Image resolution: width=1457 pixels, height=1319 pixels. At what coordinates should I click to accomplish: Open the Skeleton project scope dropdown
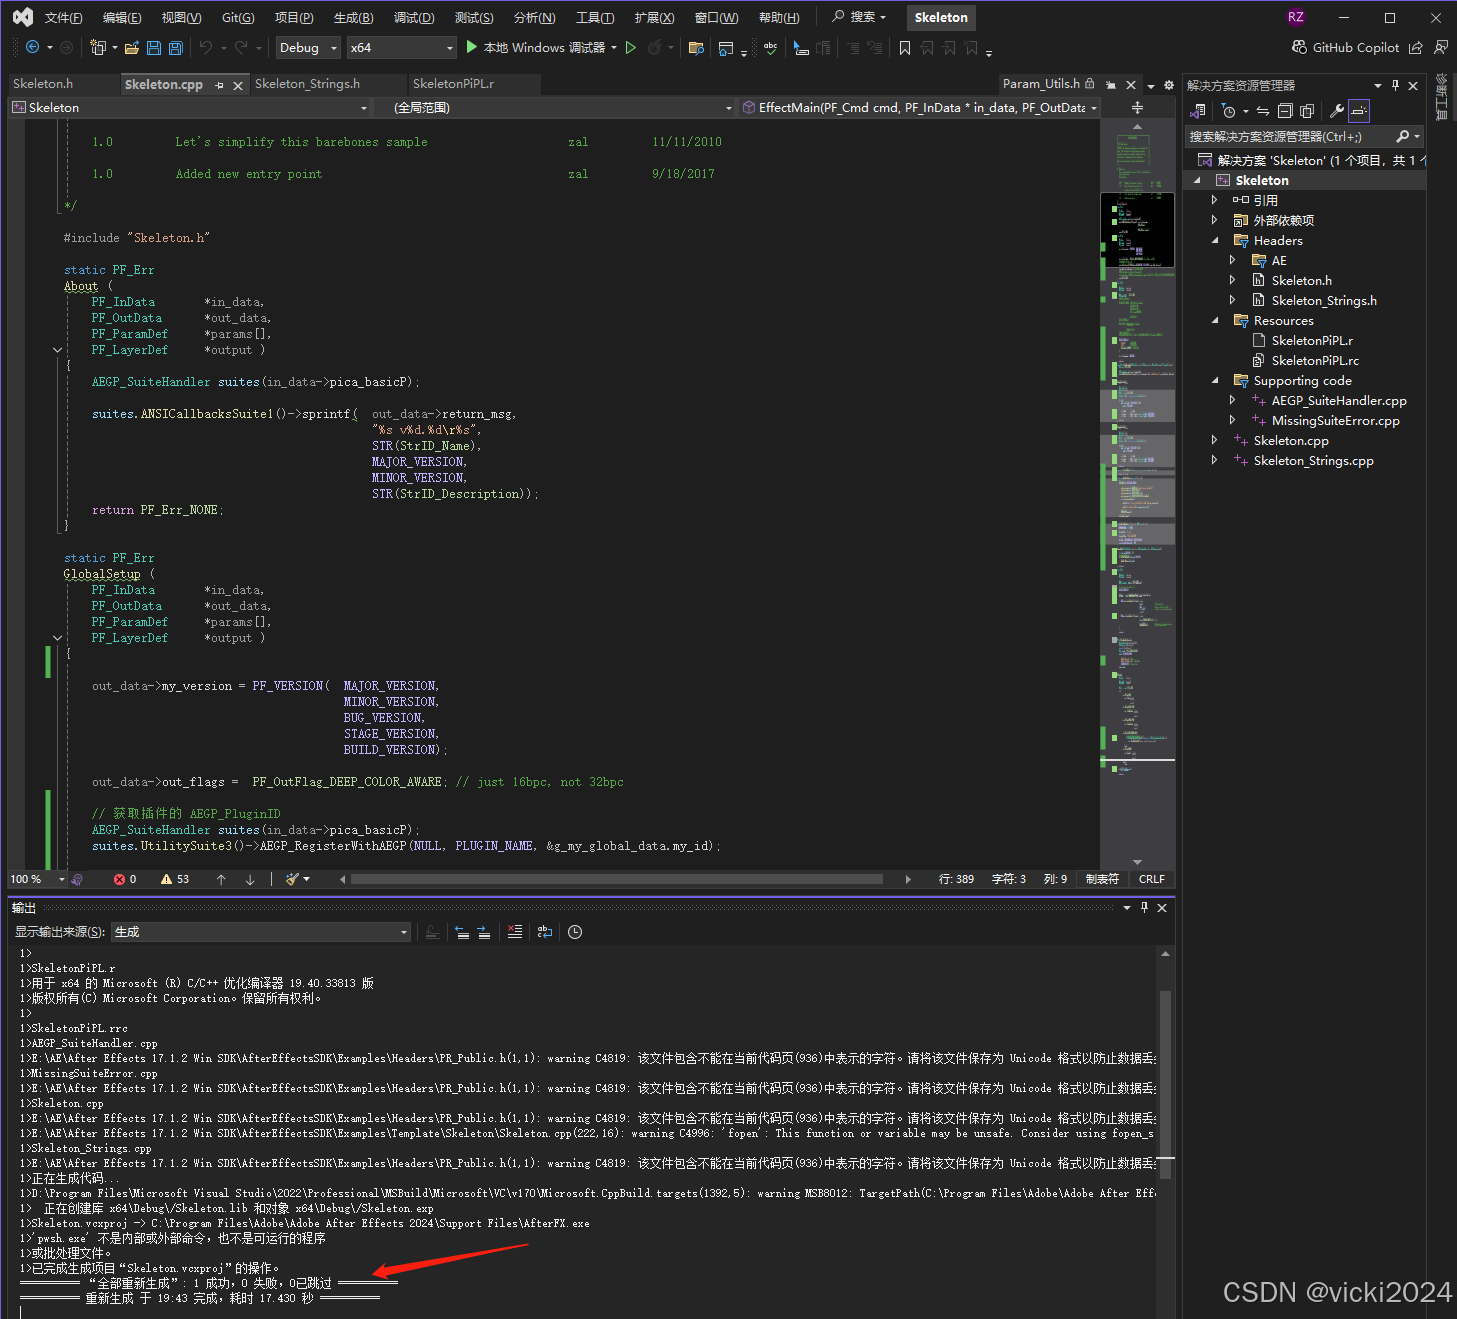coord(190,107)
